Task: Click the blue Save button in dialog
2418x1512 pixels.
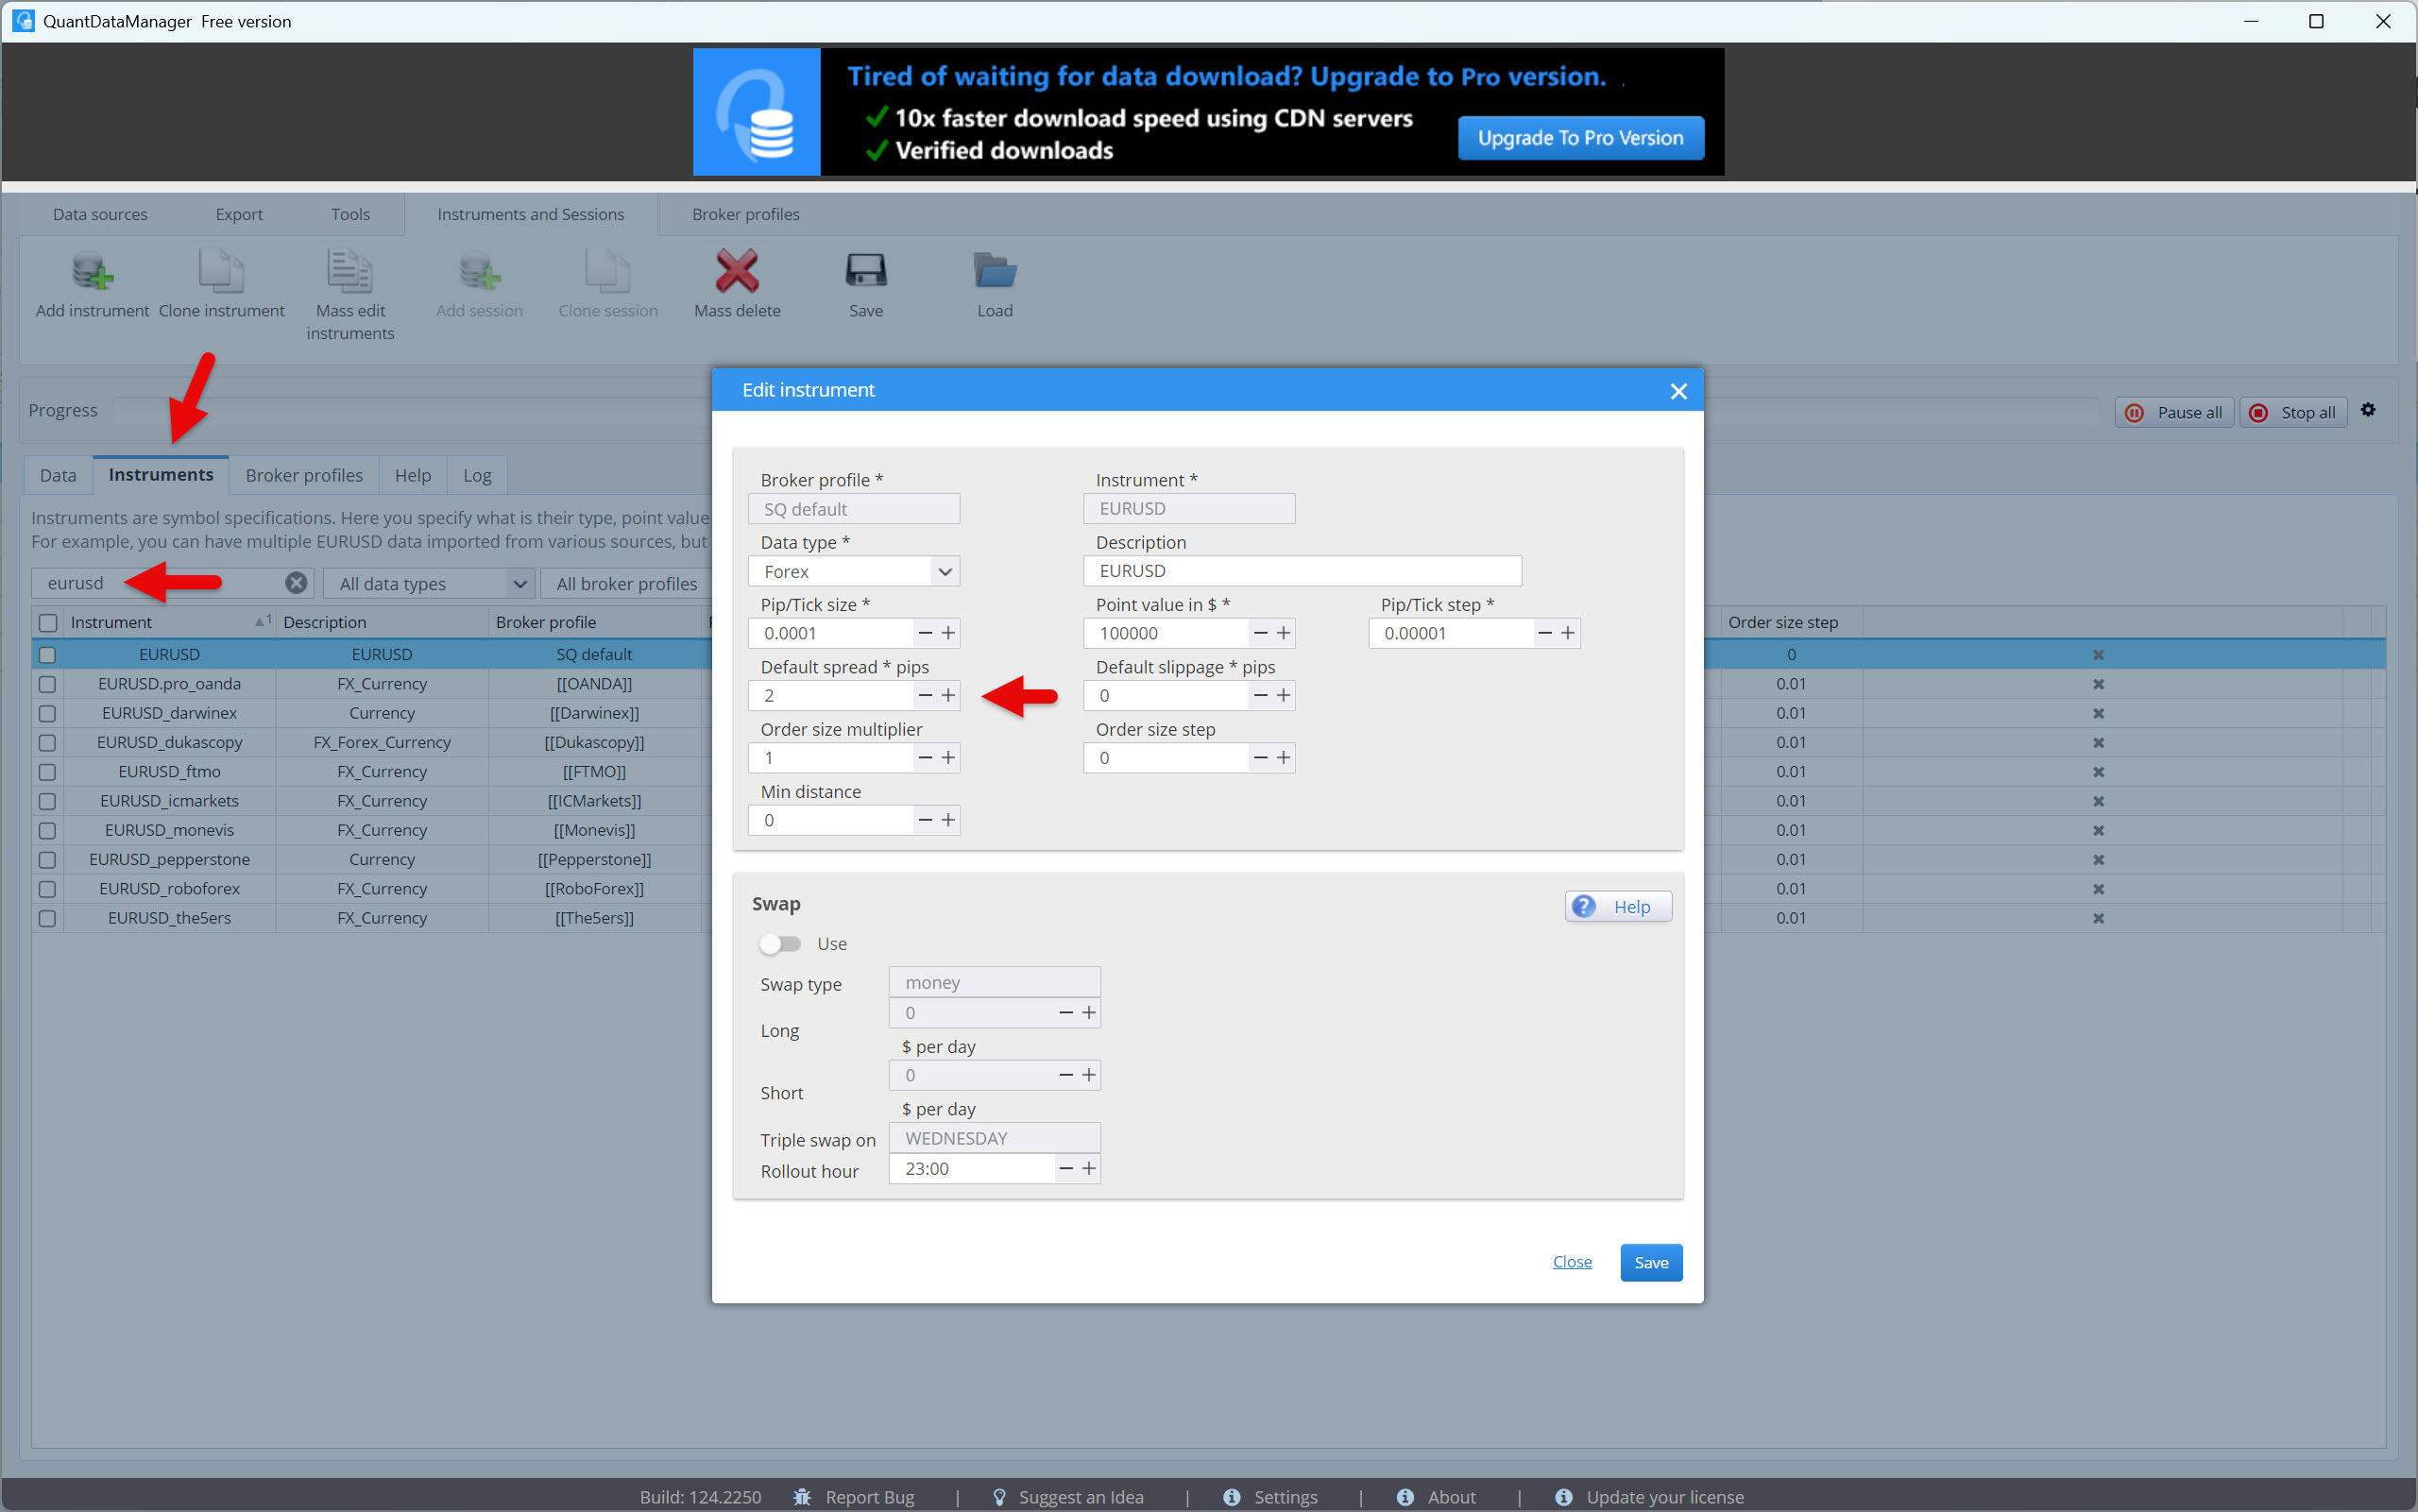Action: [x=1650, y=1262]
